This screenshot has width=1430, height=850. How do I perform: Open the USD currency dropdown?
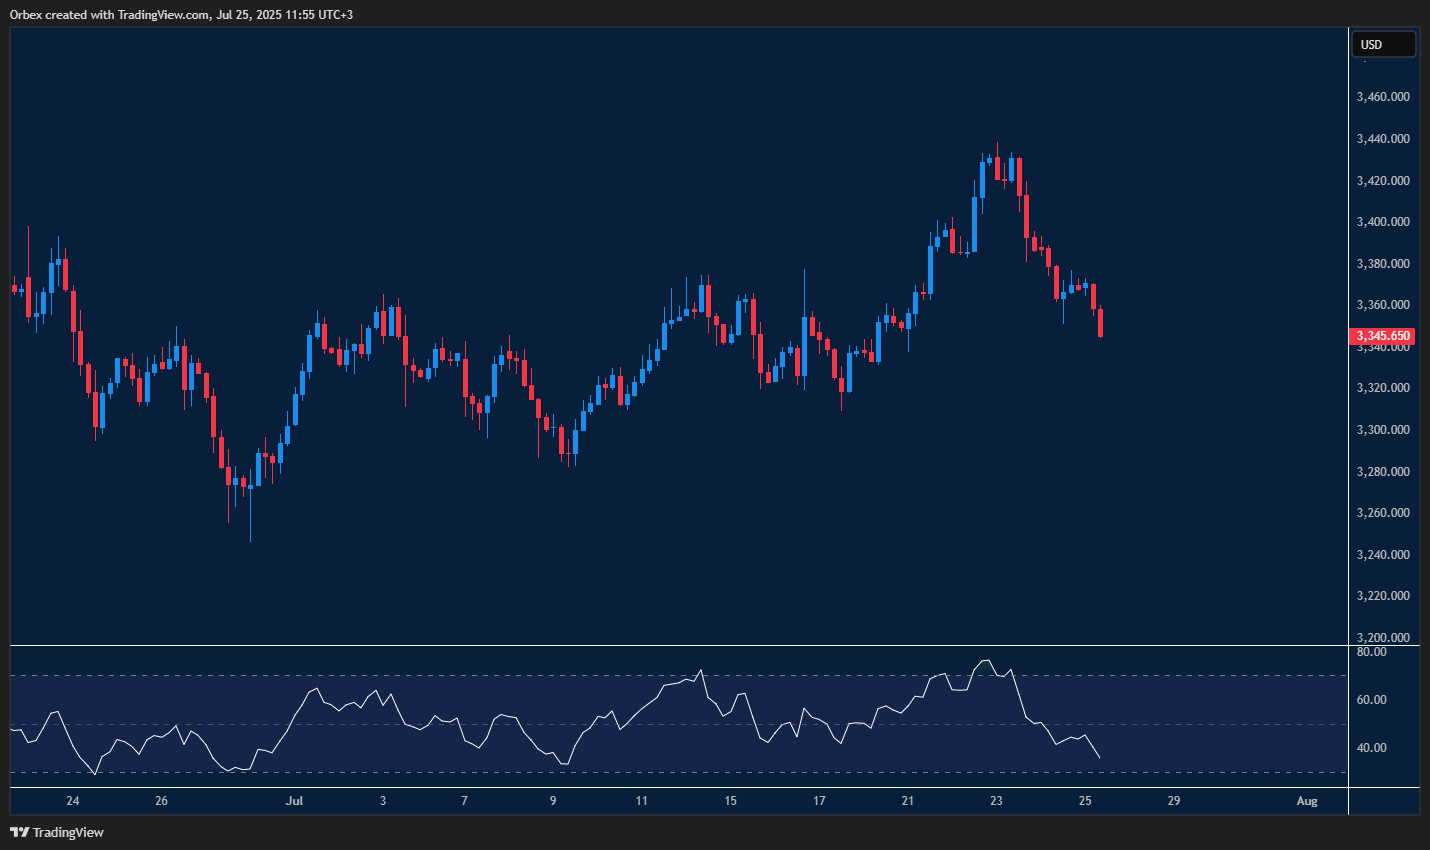[x=1383, y=44]
